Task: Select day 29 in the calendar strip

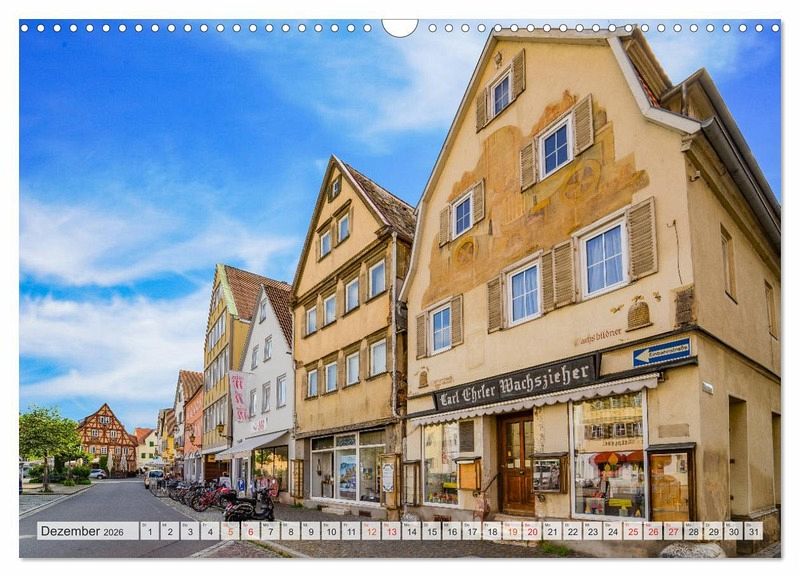Action: pos(714,531)
